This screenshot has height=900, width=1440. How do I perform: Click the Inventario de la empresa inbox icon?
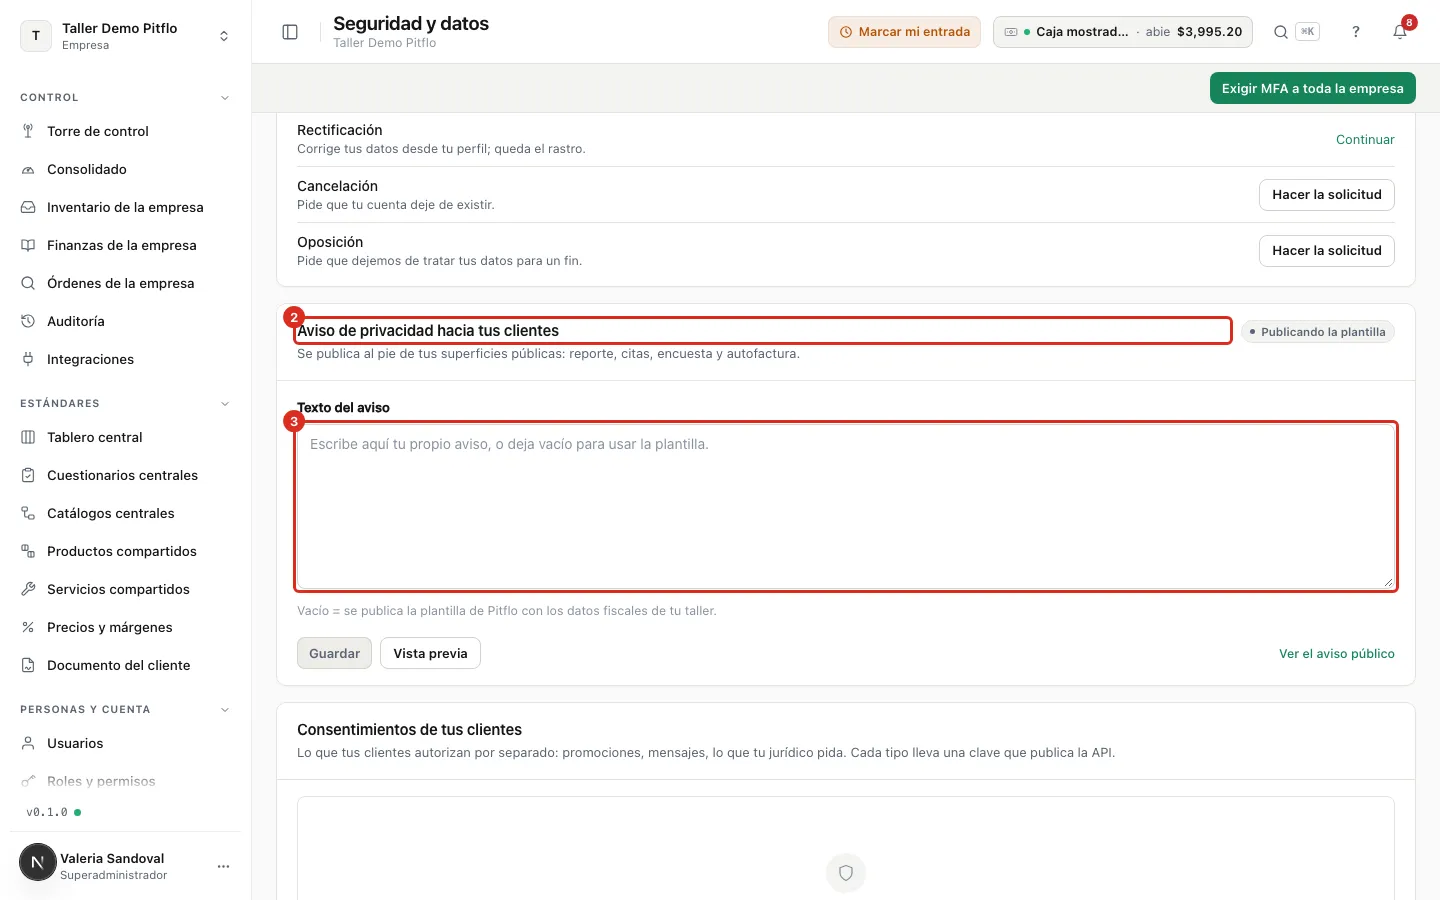pyautogui.click(x=28, y=207)
